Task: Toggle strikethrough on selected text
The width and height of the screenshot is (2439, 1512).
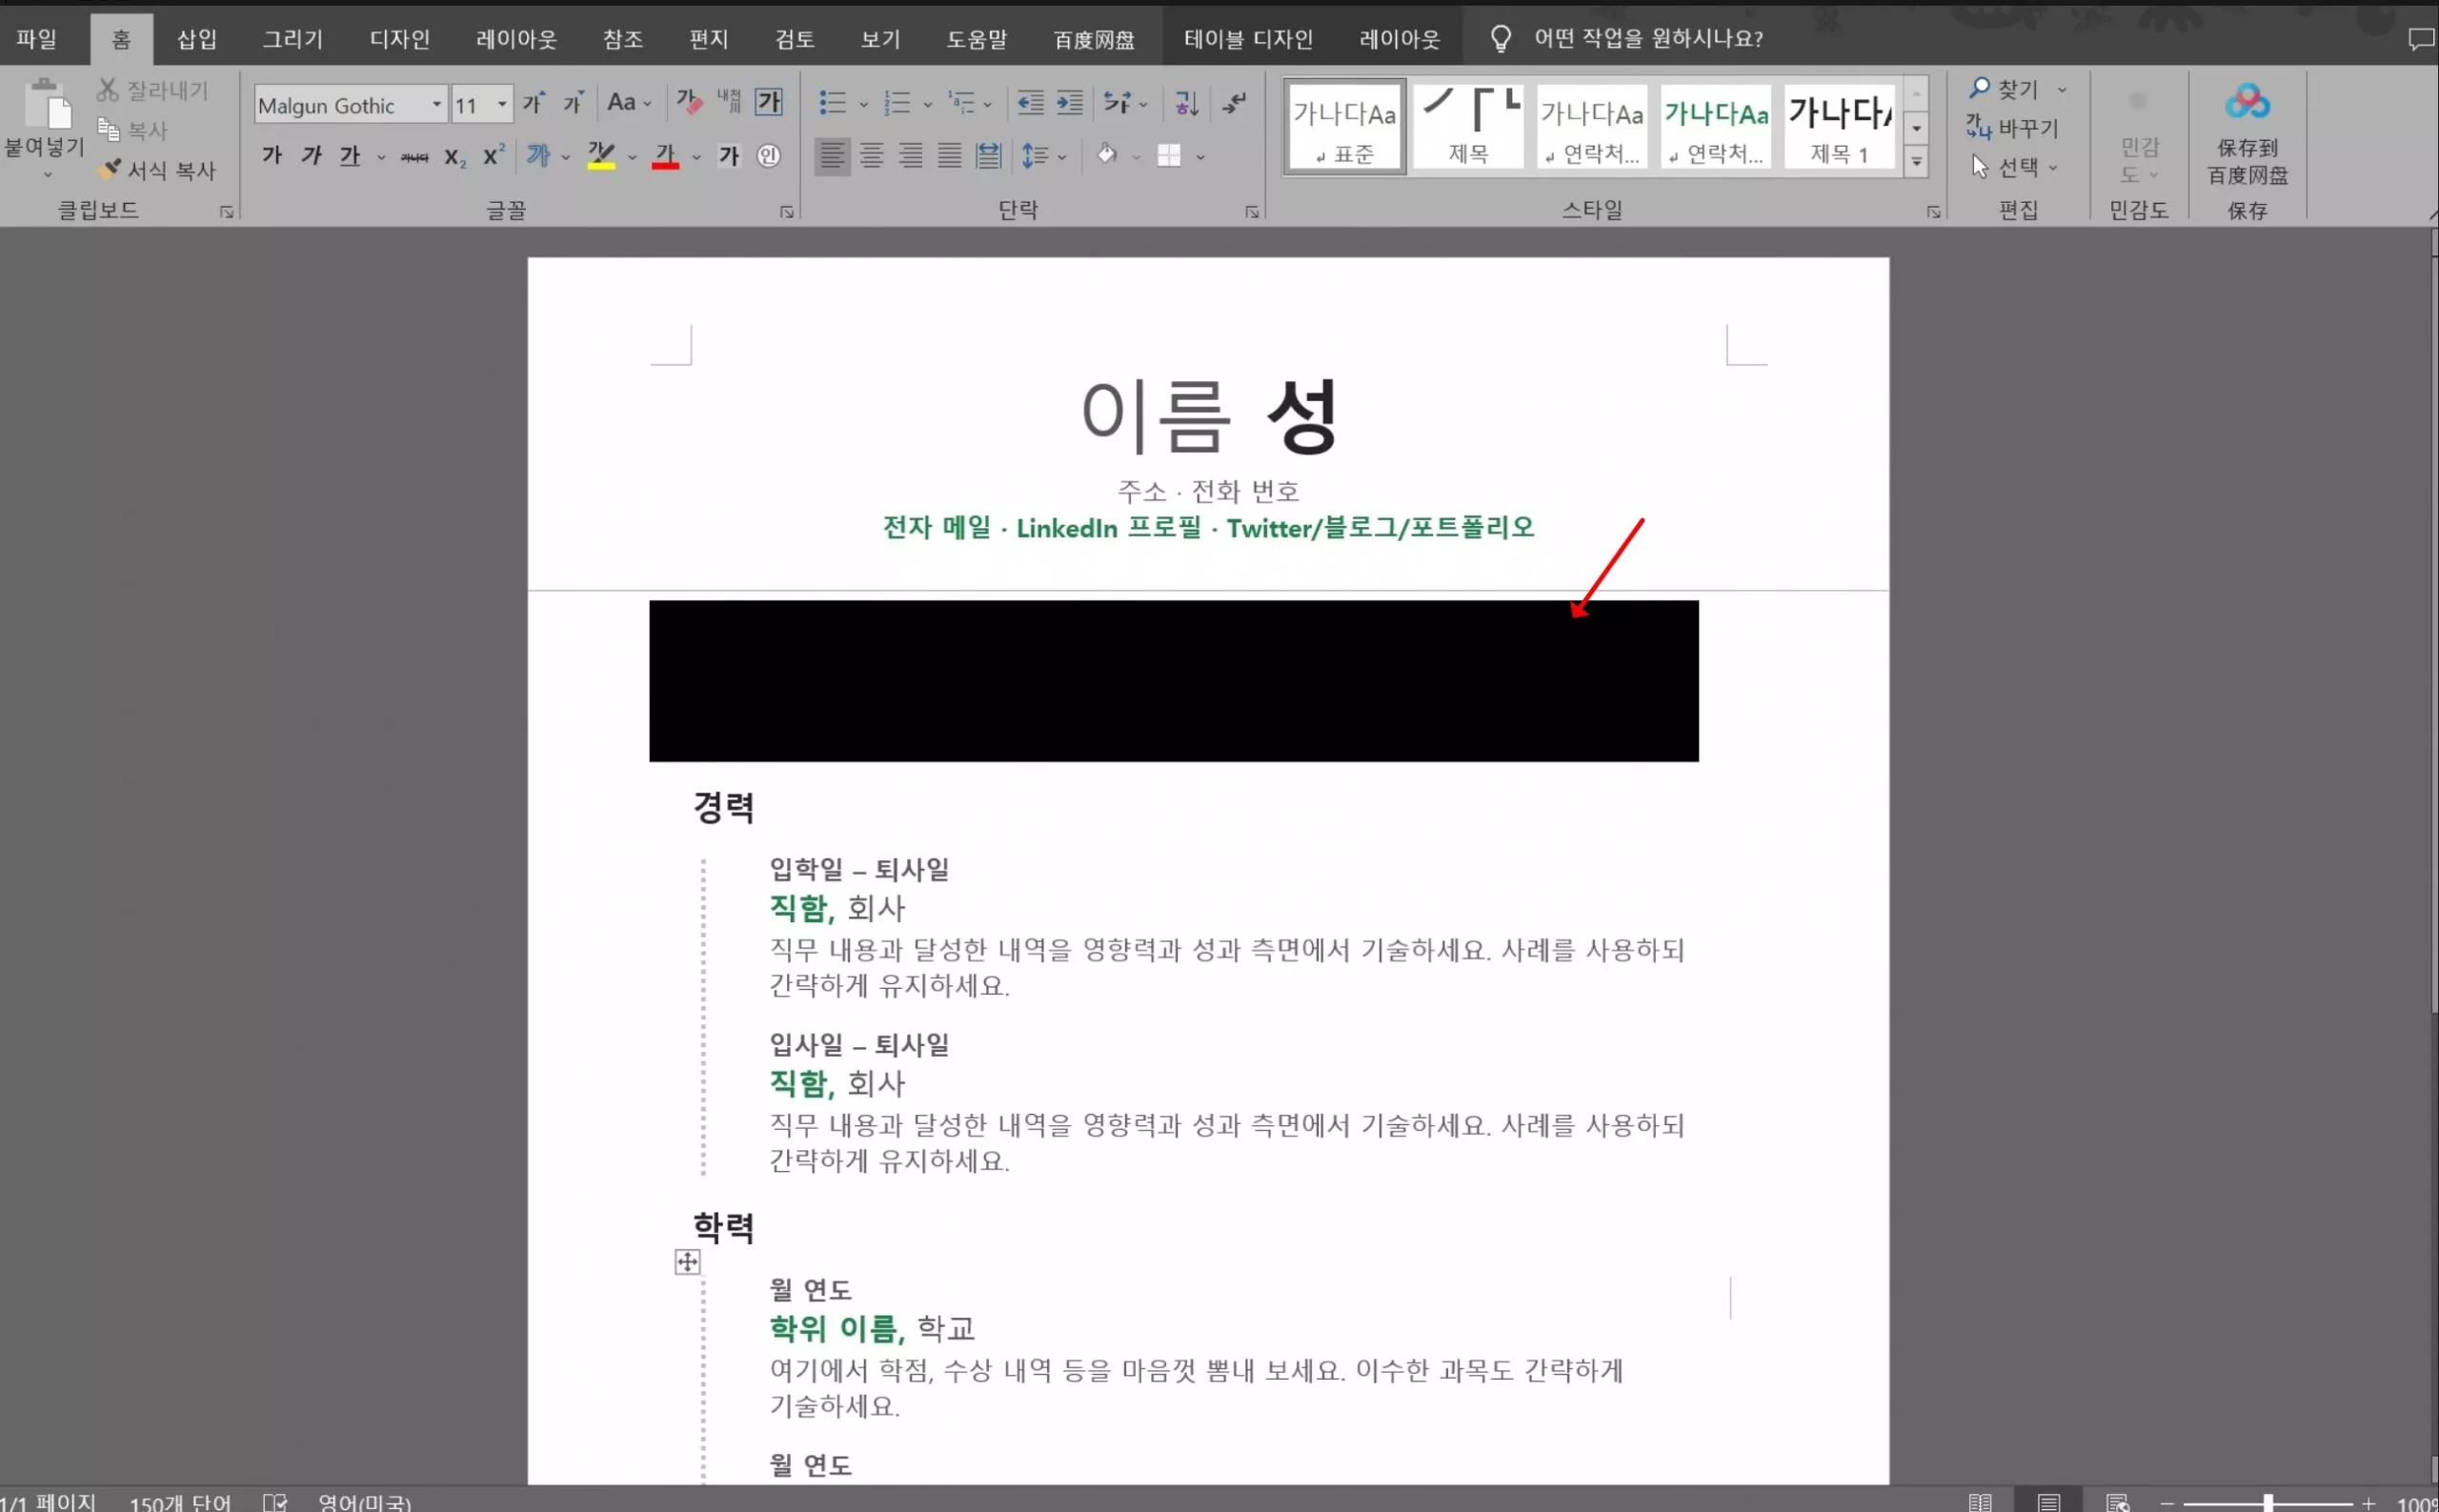Action: coord(414,156)
